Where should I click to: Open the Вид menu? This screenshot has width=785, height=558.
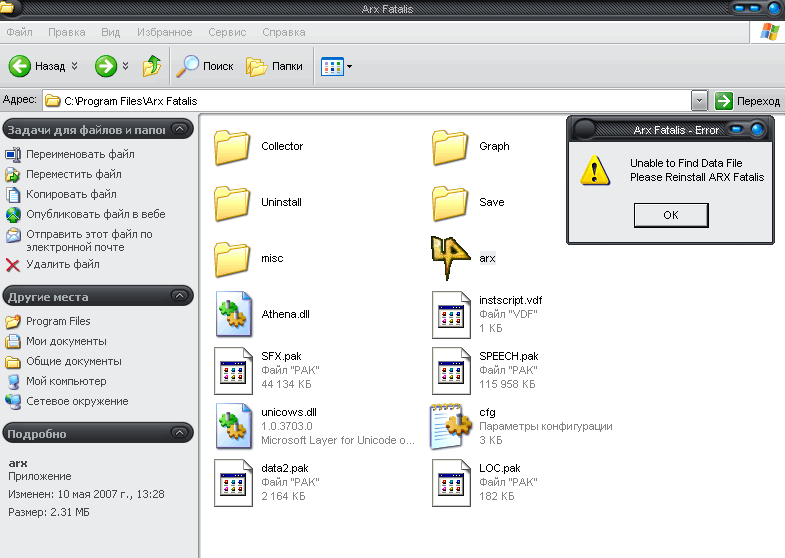coord(111,32)
